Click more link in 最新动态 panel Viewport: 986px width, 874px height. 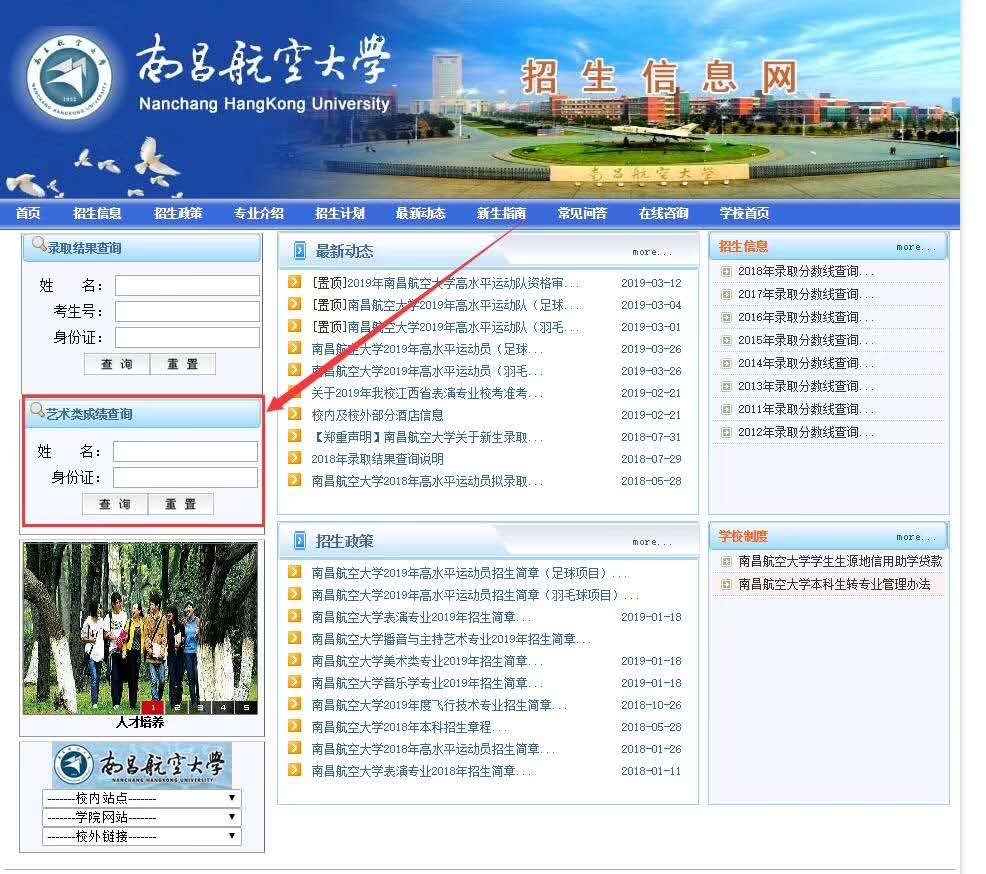[x=652, y=252]
